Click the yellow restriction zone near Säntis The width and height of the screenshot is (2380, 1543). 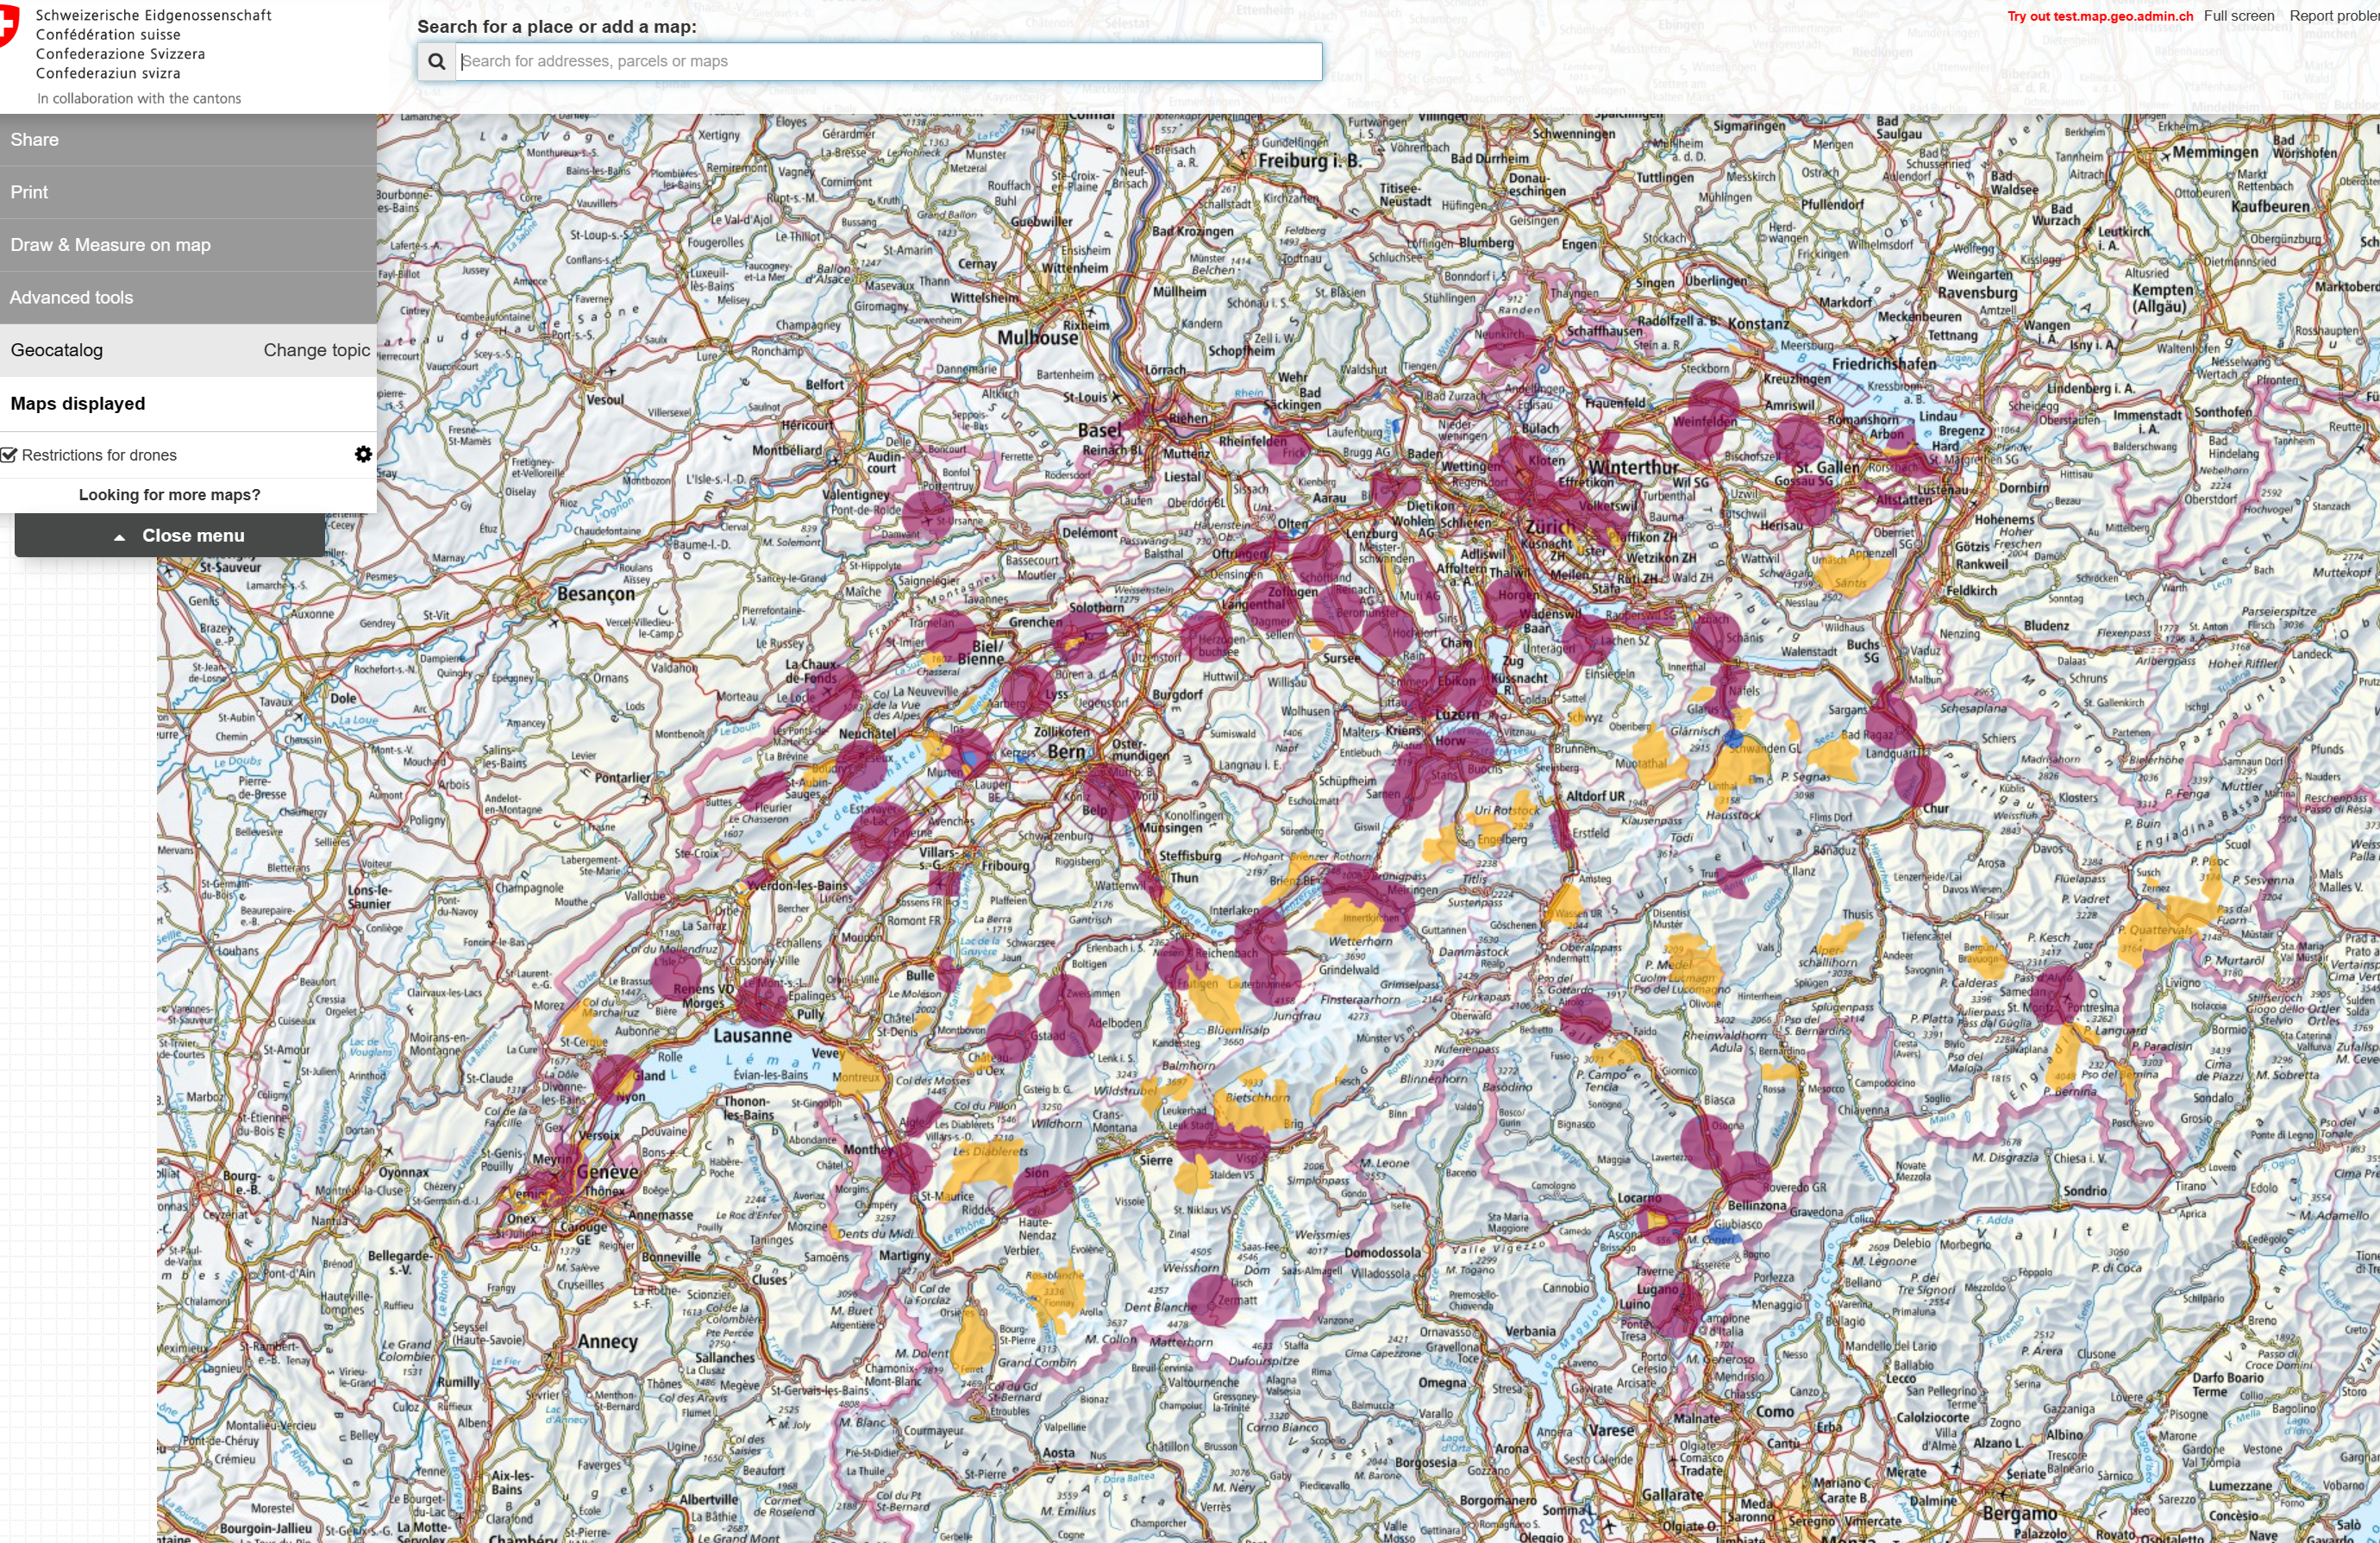click(1850, 575)
